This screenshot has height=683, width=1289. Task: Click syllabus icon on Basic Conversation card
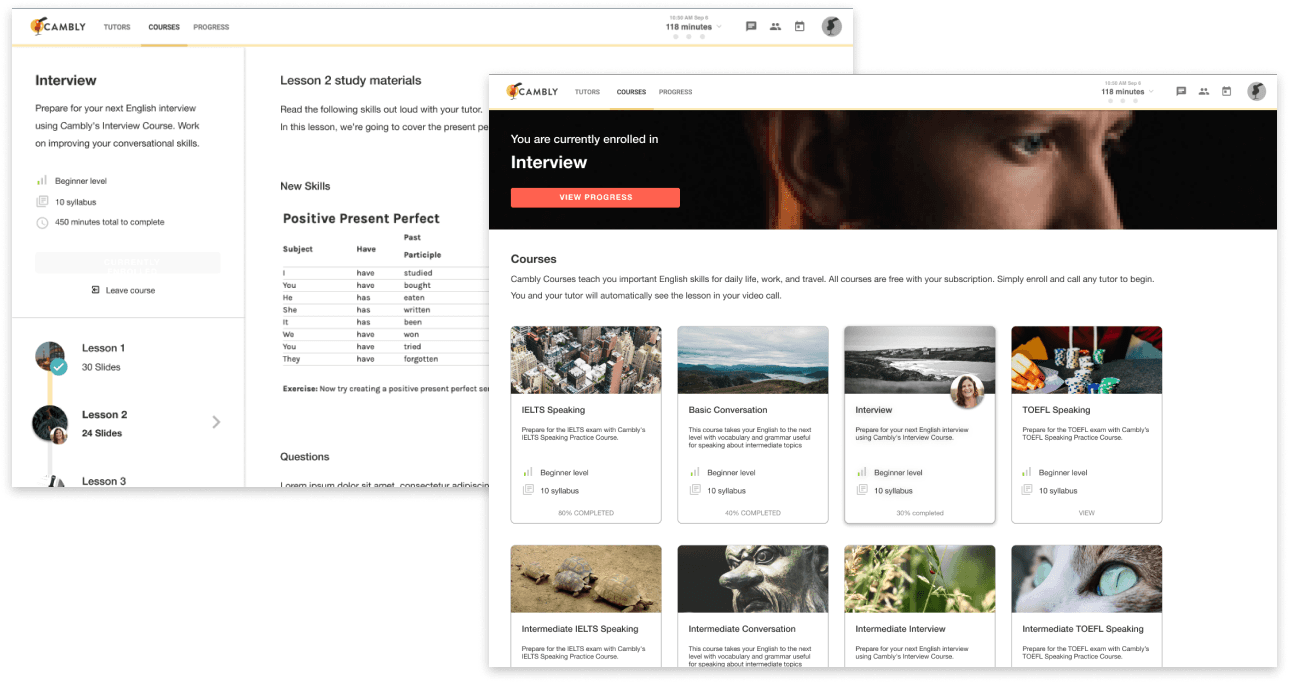tap(694, 490)
